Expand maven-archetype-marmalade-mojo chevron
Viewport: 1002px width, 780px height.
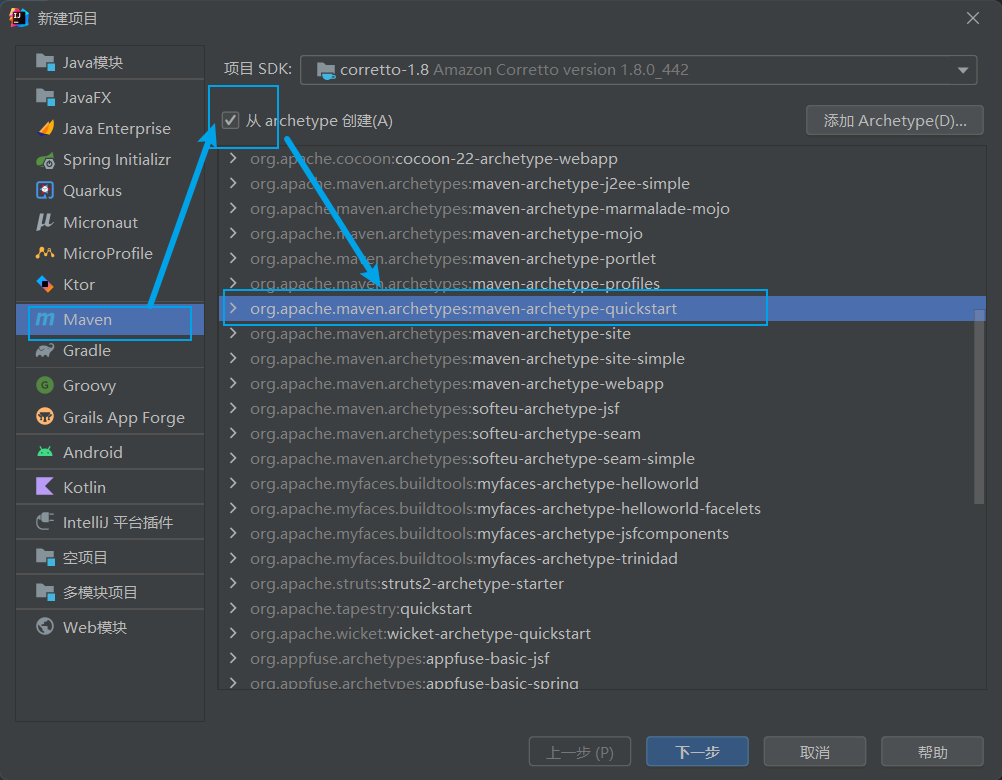coord(233,208)
